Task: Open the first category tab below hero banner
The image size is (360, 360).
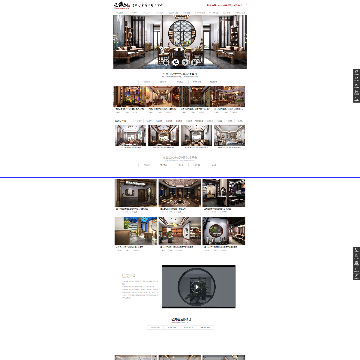Action: 147,82
